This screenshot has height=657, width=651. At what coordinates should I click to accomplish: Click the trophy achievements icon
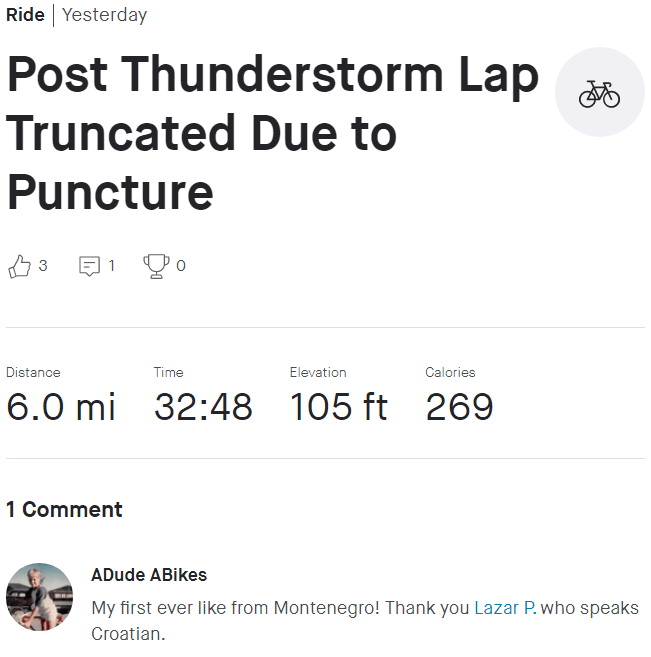(x=156, y=266)
